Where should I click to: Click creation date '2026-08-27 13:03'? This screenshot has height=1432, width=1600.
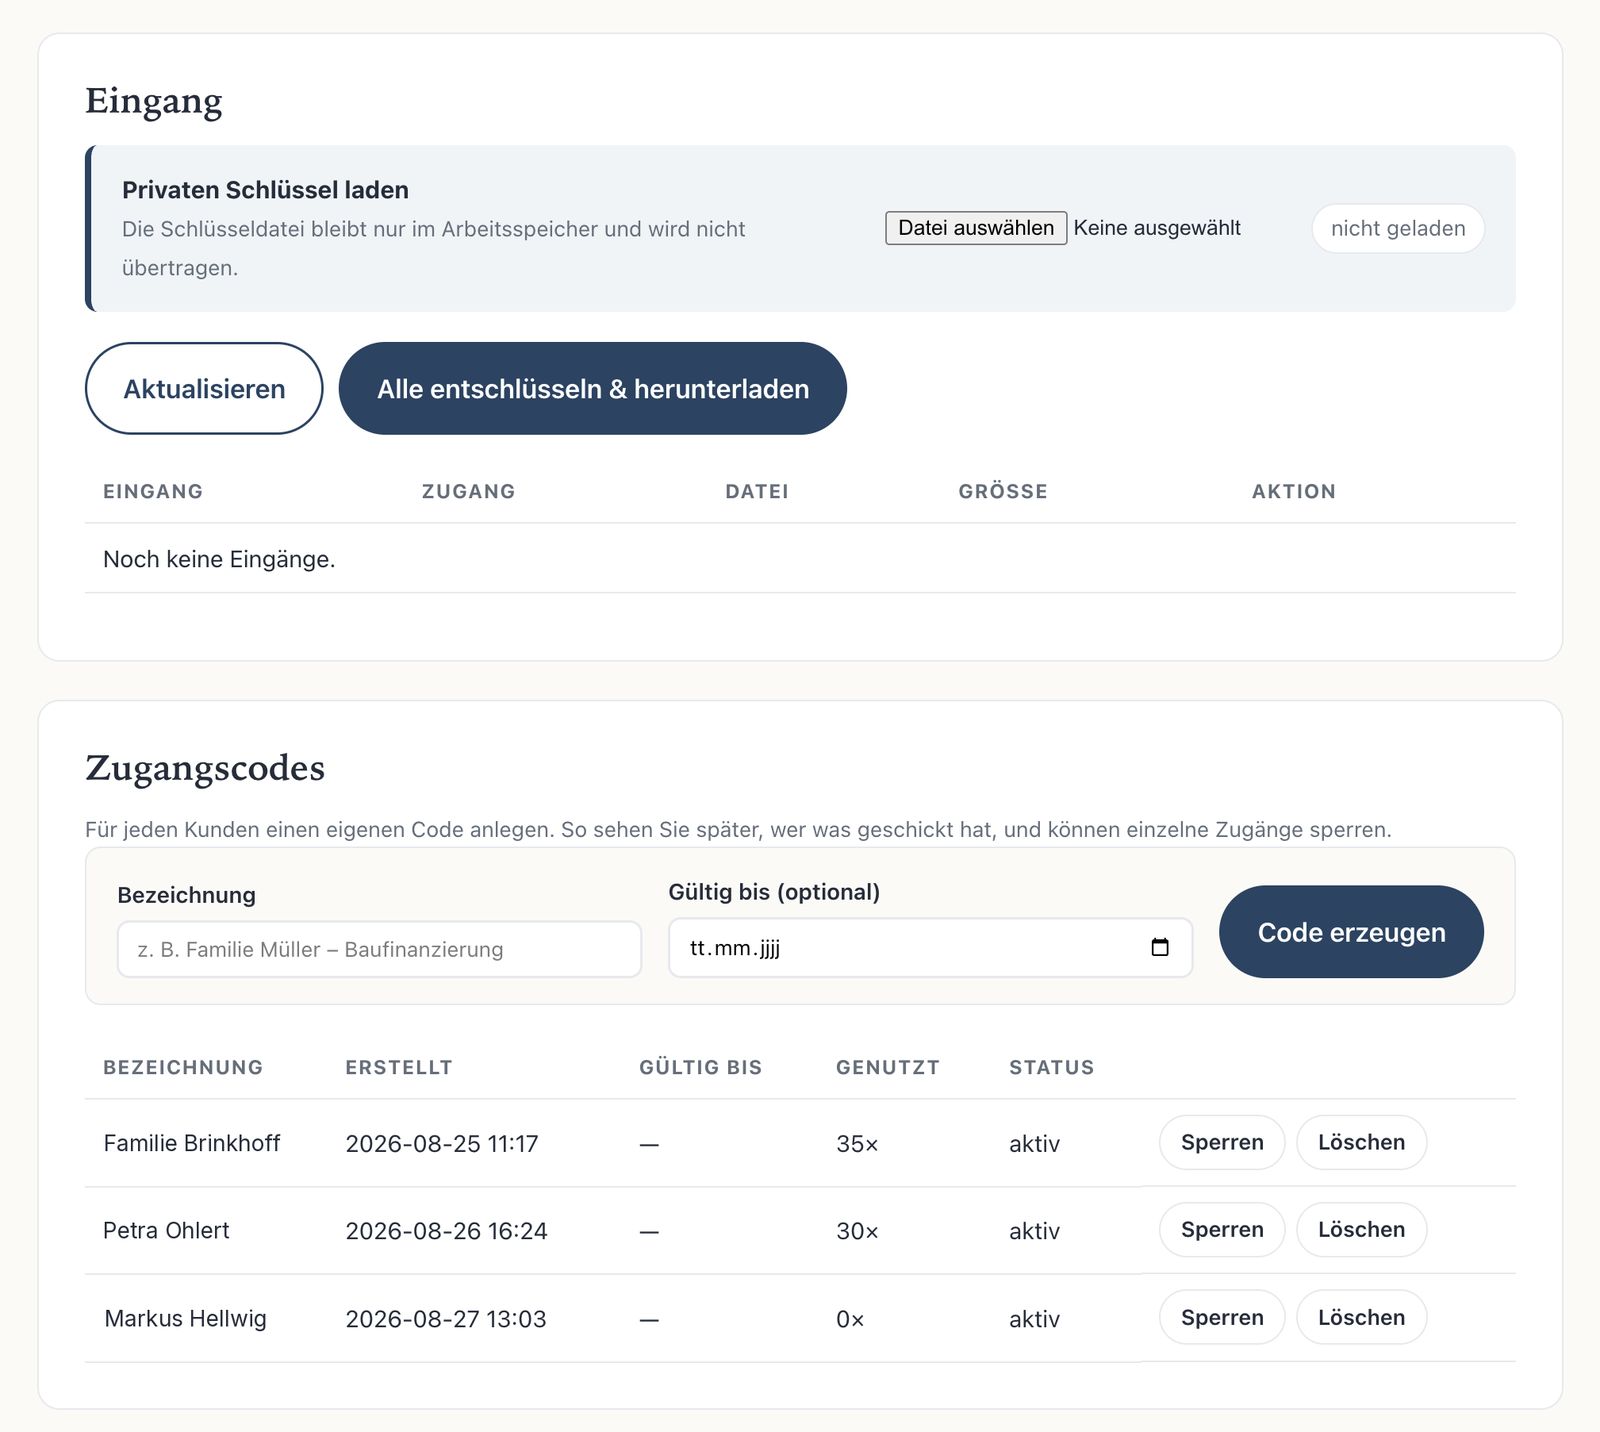446,1318
